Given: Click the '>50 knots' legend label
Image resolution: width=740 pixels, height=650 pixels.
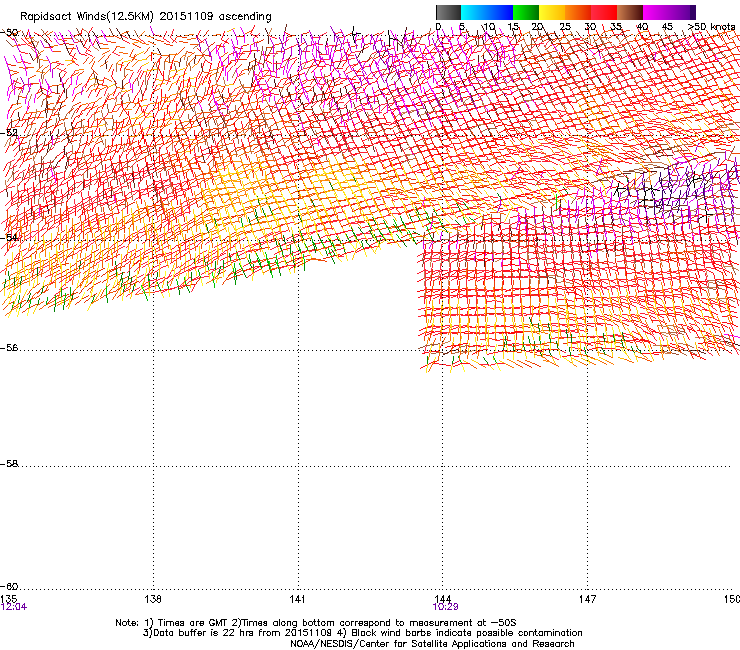Looking at the screenshot, I should 711,27.
